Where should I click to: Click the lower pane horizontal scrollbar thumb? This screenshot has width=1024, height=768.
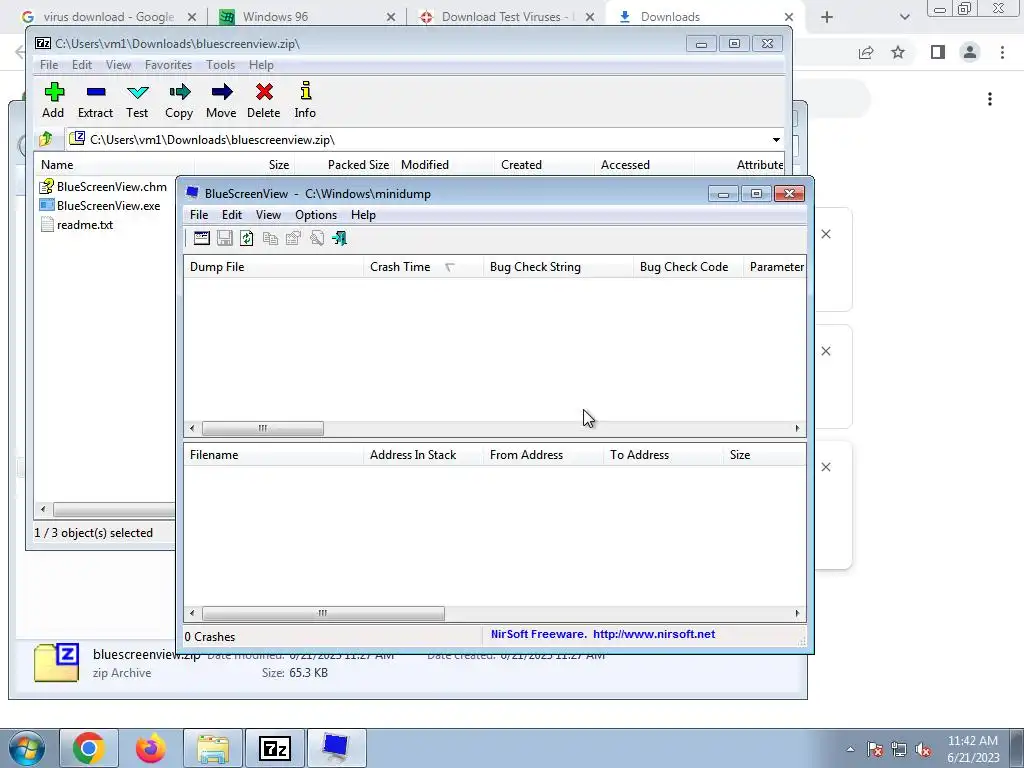[323, 613]
